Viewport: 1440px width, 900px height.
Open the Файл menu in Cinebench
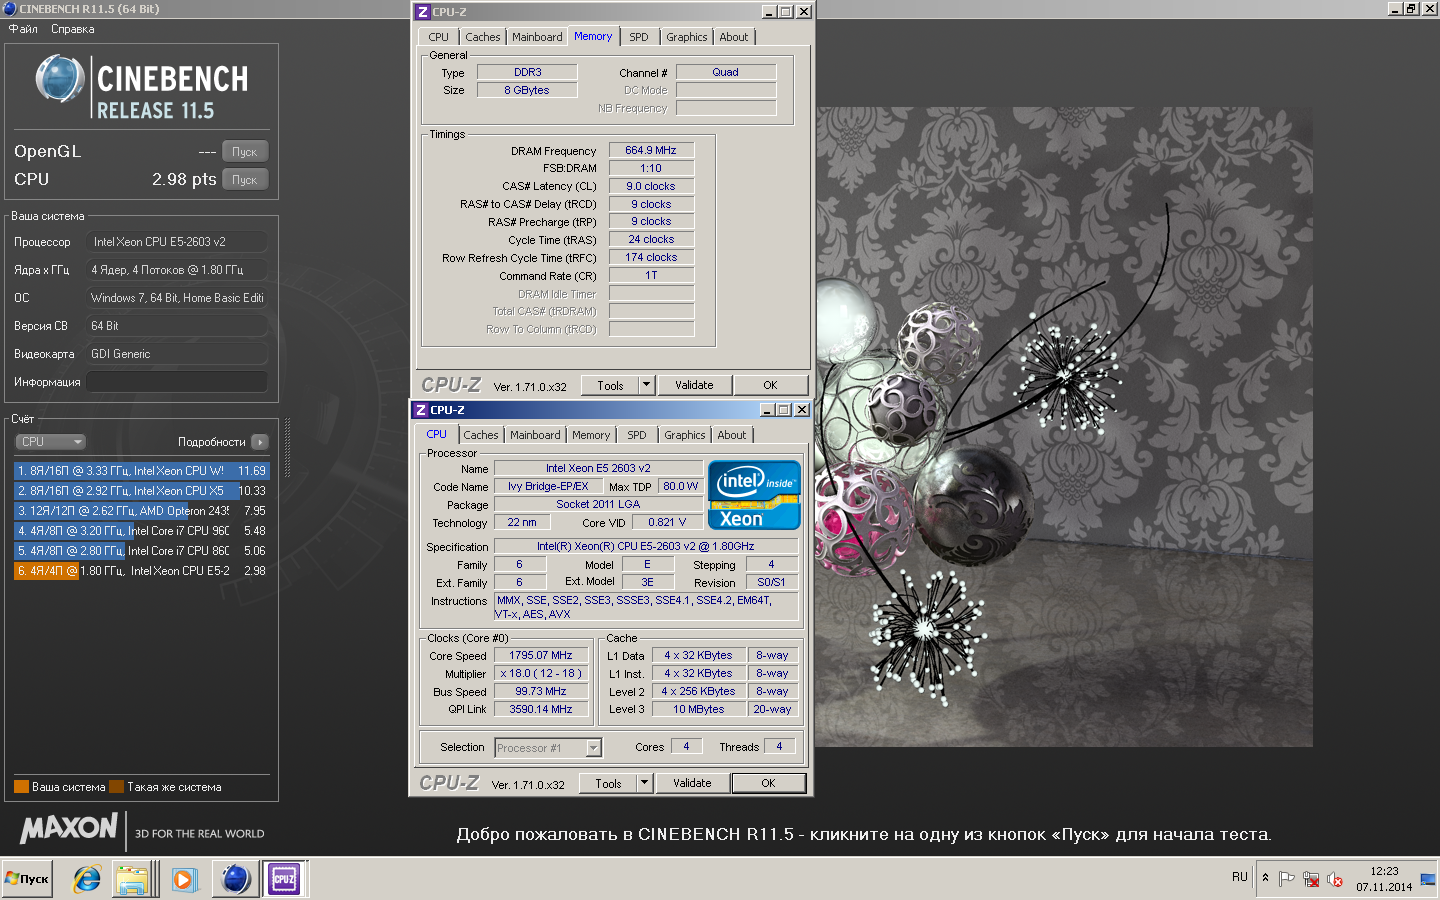23,29
